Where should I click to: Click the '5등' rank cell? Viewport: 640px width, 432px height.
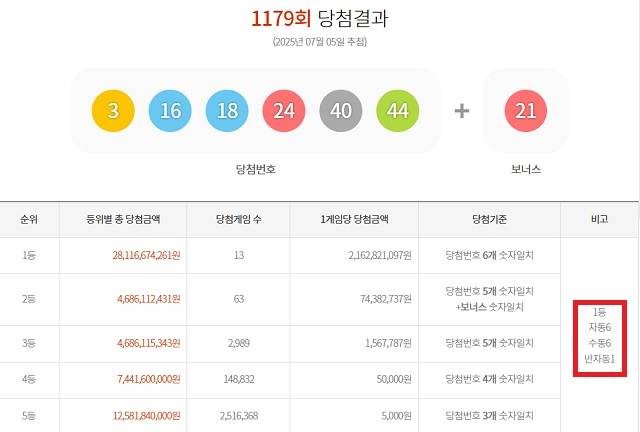[29, 416]
